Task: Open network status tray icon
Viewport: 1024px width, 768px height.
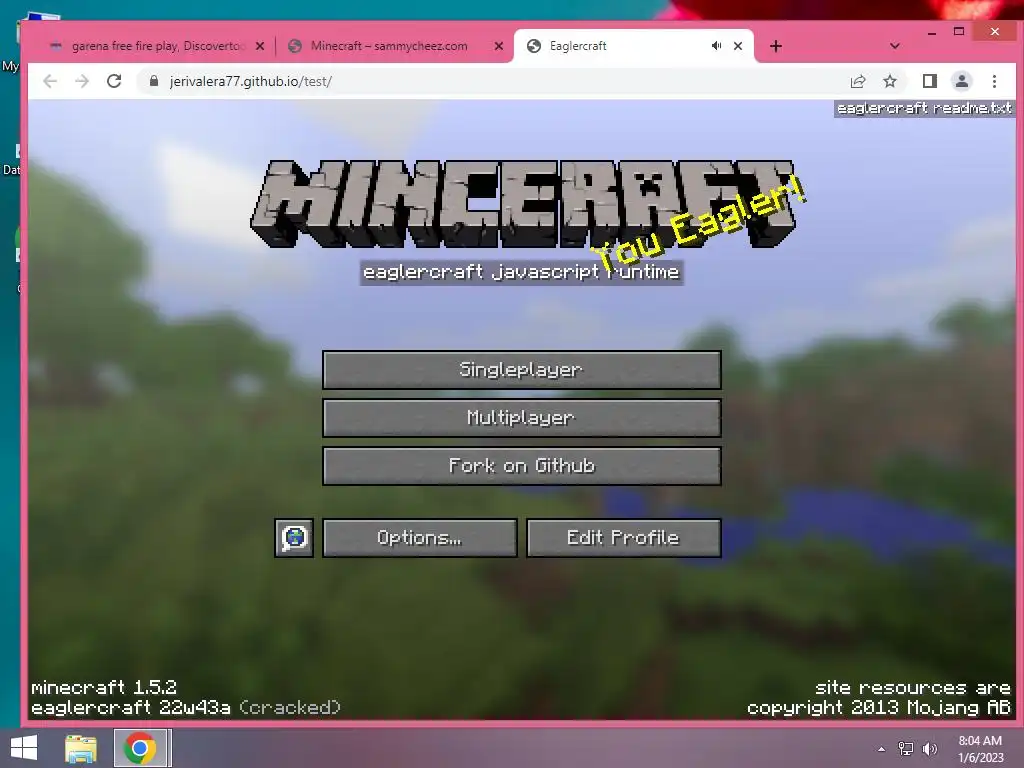Action: click(906, 749)
